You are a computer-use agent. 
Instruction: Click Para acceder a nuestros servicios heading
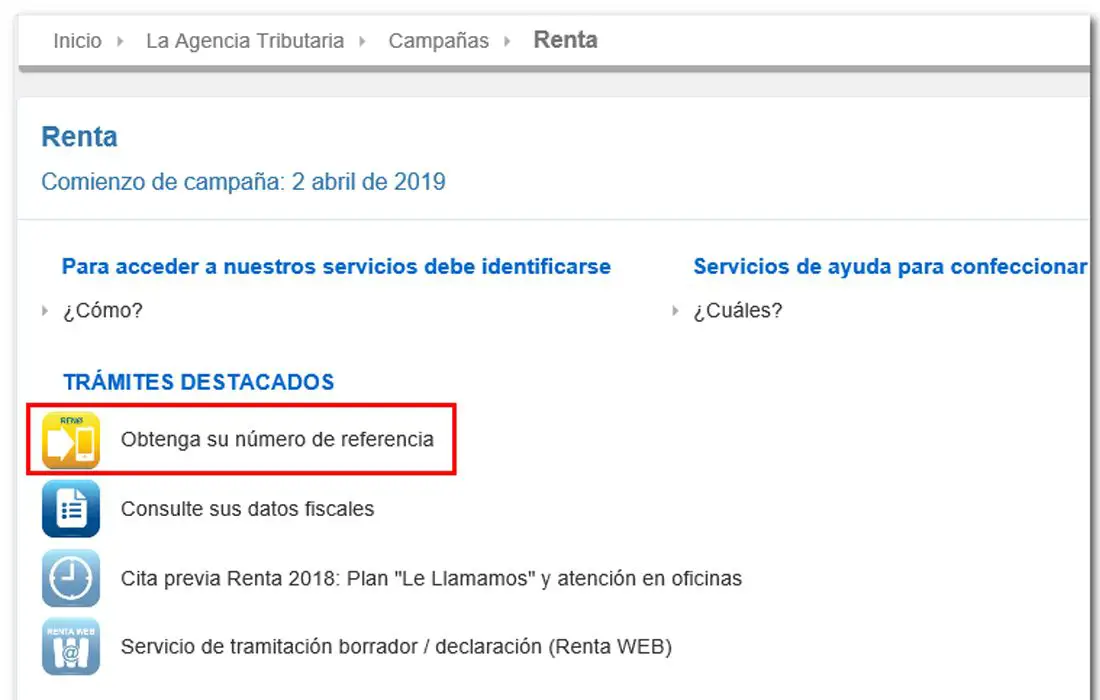click(x=336, y=267)
